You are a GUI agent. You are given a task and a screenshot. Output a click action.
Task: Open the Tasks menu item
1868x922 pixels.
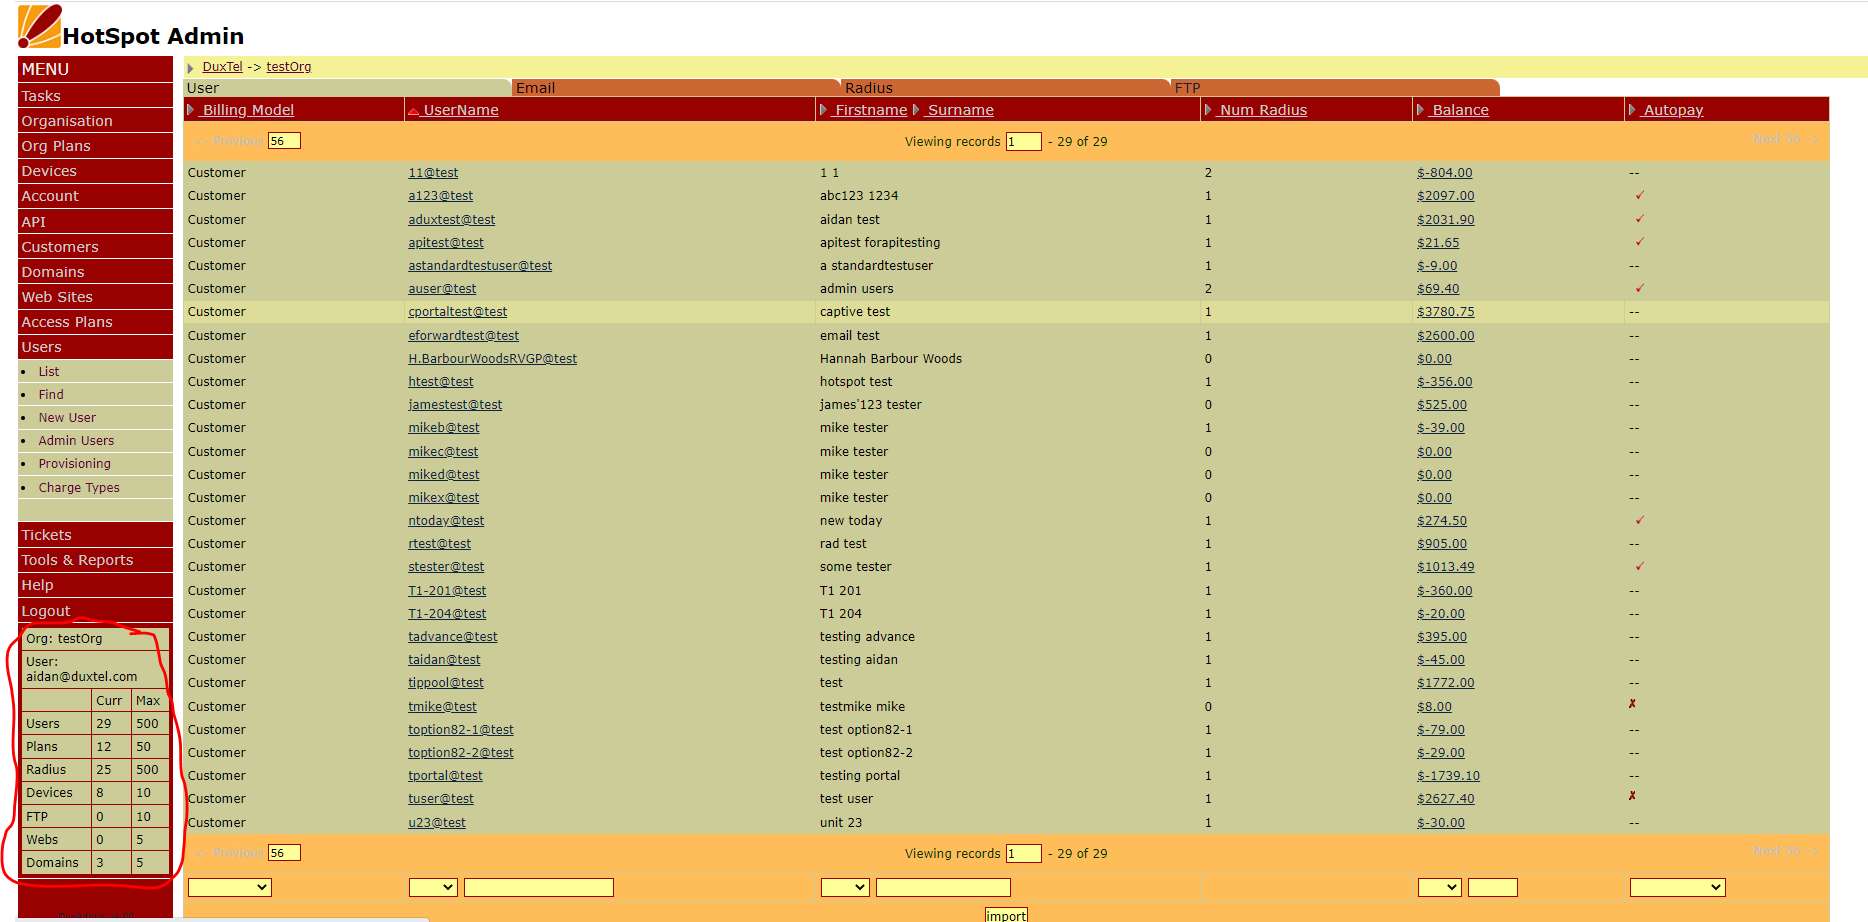pyautogui.click(x=95, y=96)
